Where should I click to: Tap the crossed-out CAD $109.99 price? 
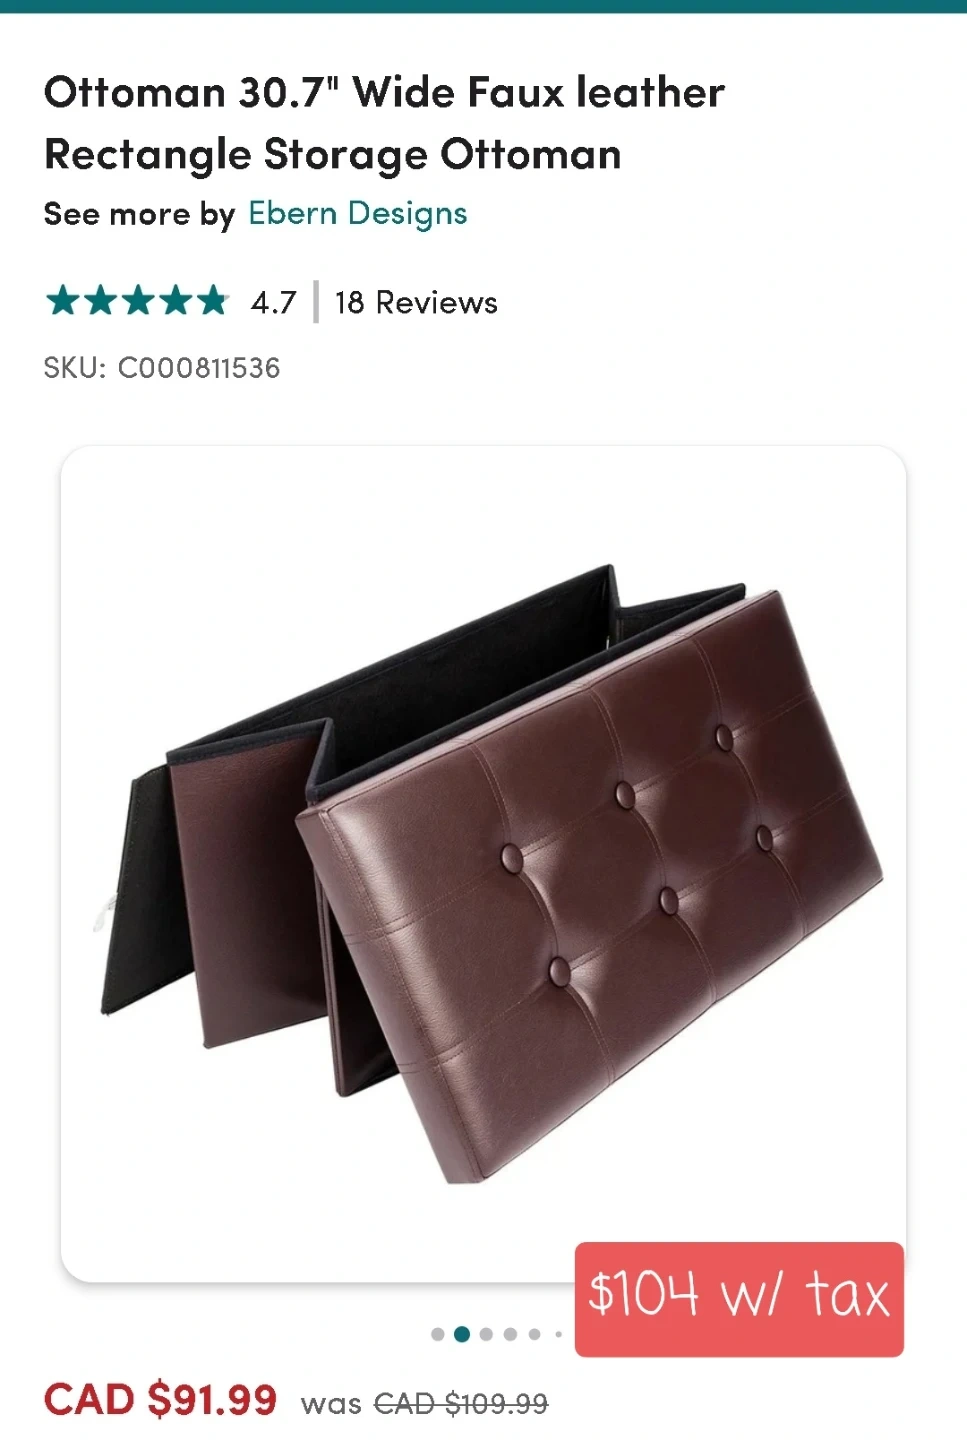click(461, 1404)
